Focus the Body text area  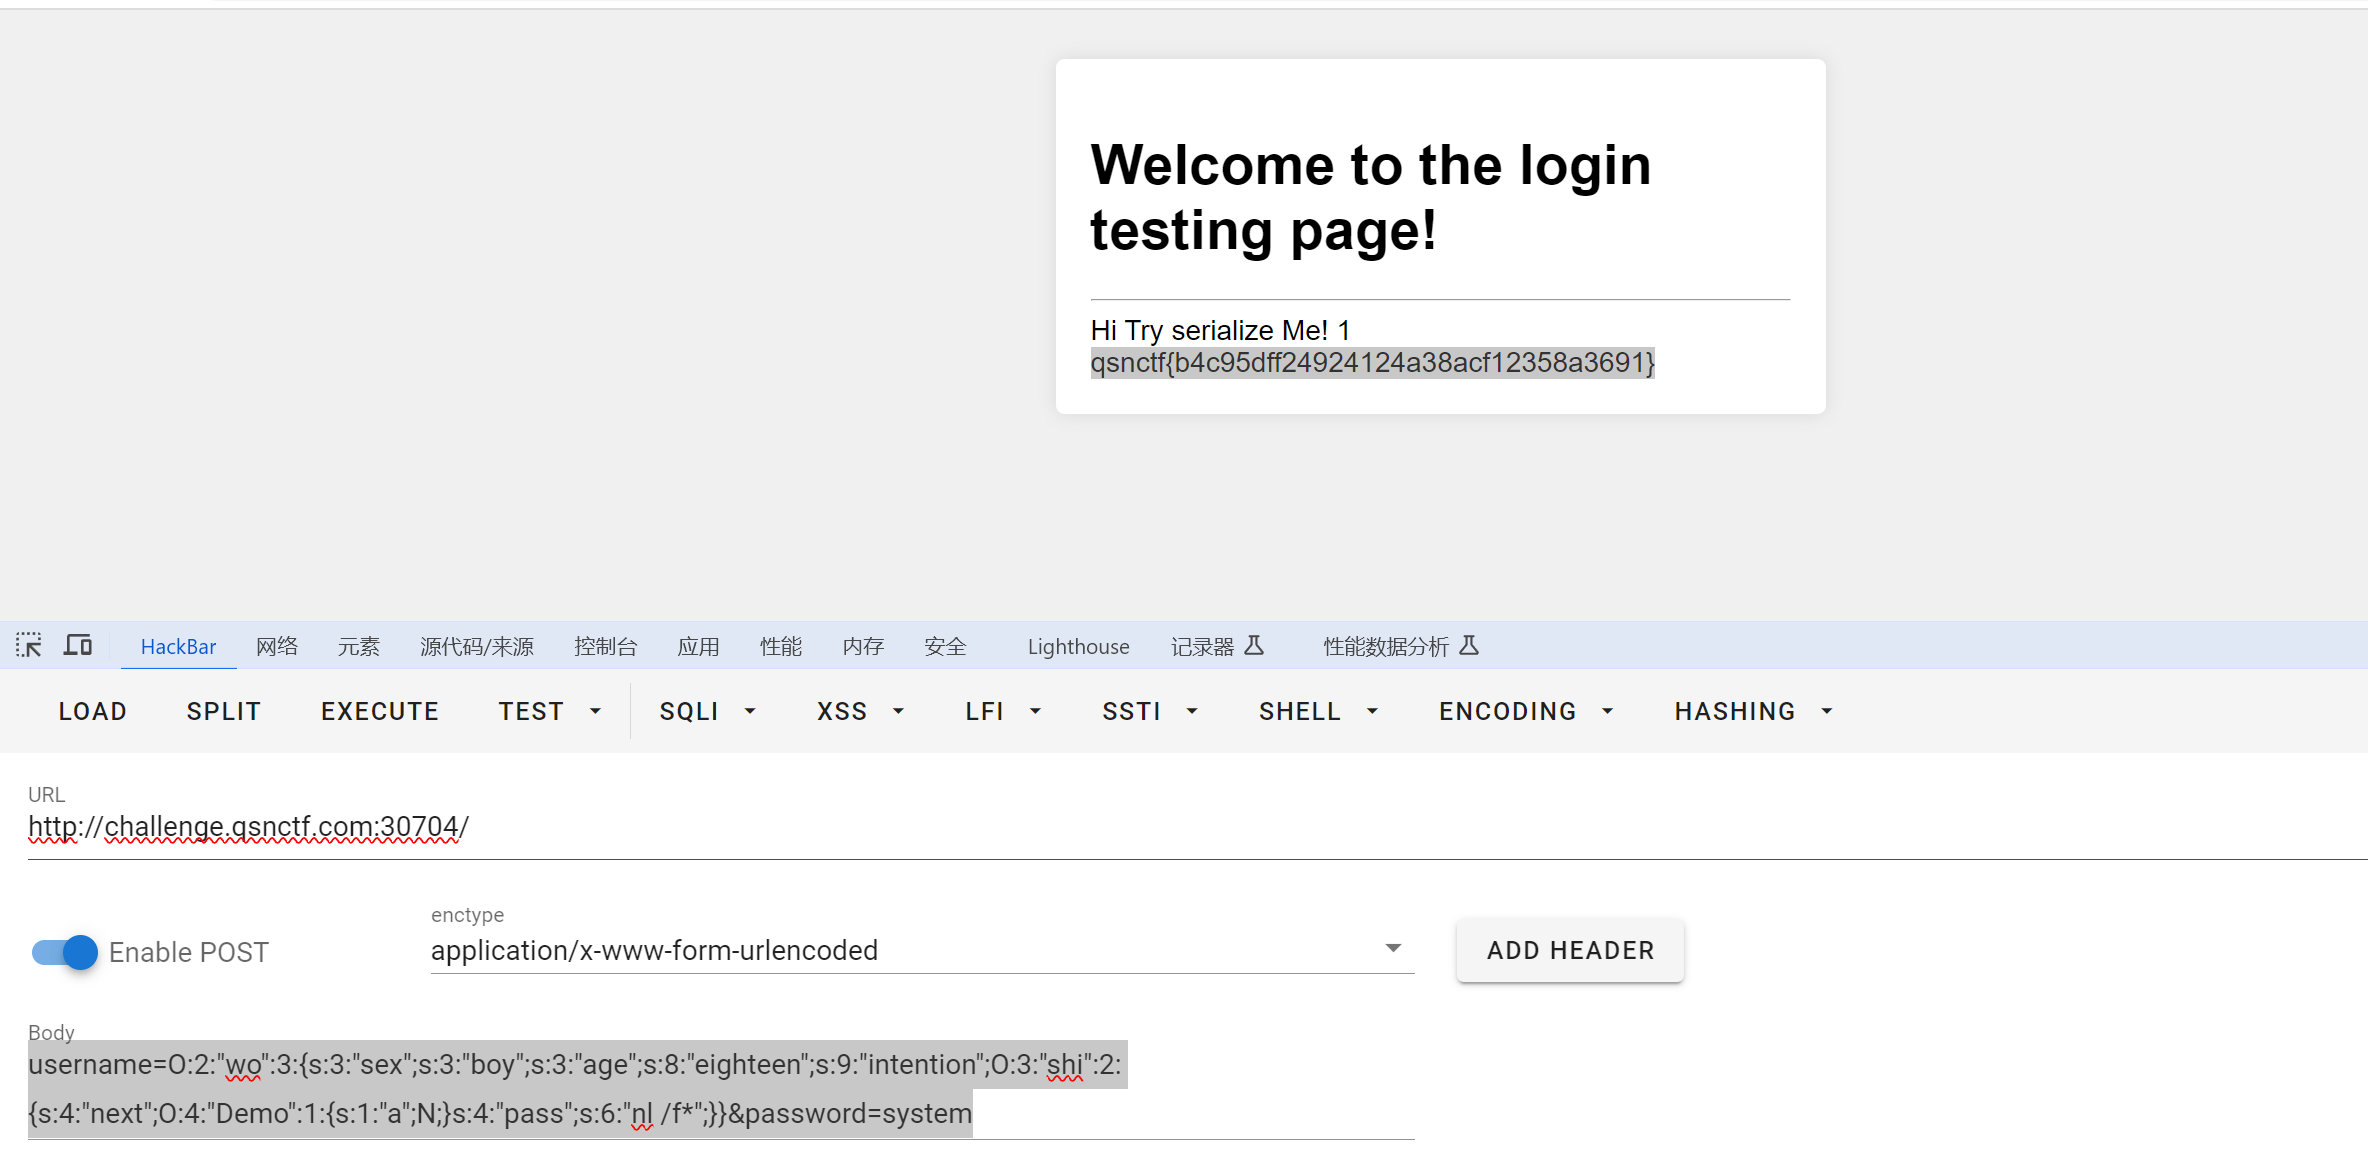coord(721,1089)
